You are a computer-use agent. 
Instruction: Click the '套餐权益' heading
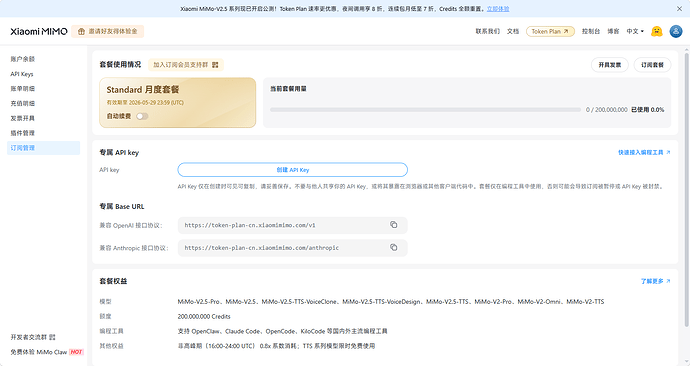tap(113, 281)
